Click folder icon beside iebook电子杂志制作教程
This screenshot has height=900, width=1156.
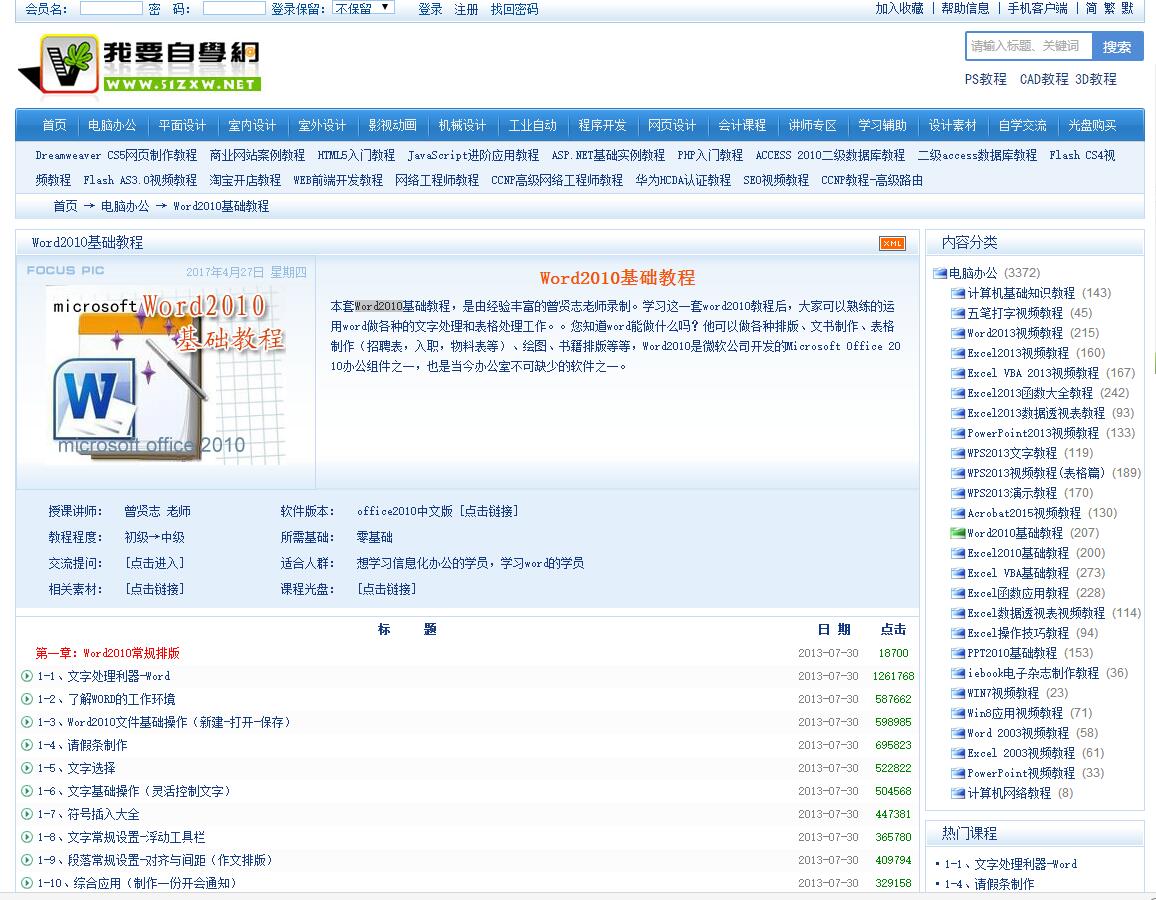click(x=958, y=673)
